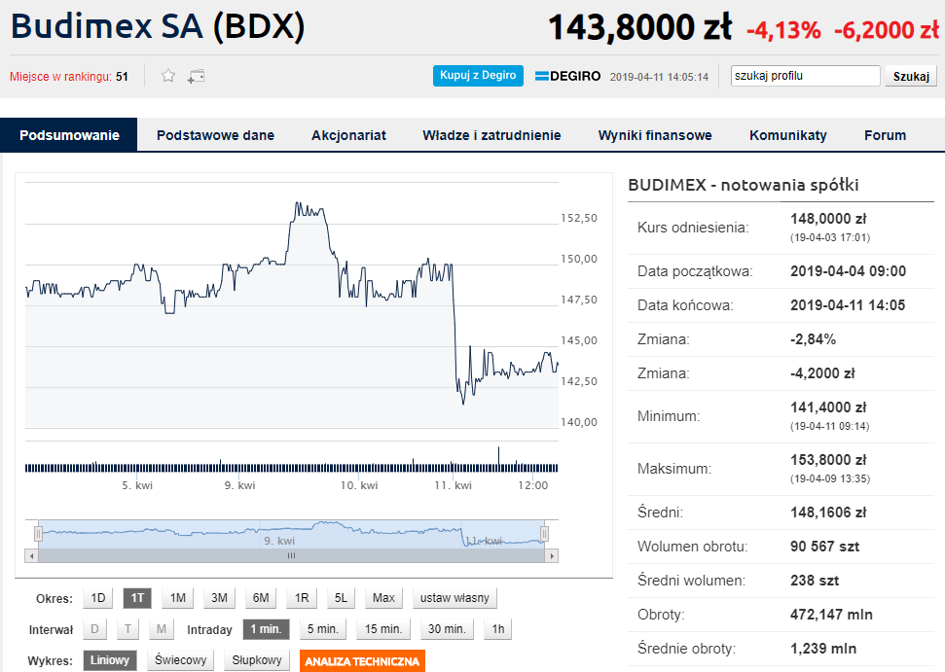
Task: Grab the right handle of chart navigator
Action: (x=545, y=533)
